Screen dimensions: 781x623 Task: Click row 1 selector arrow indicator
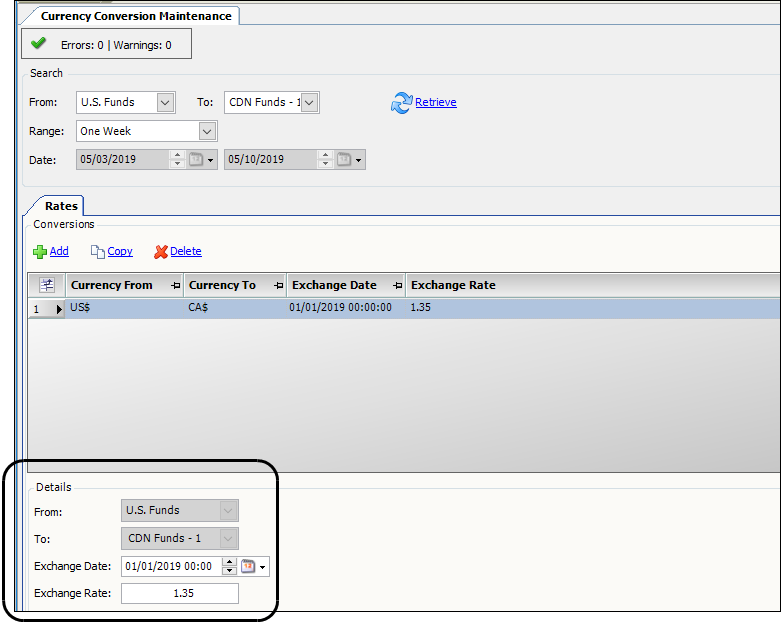tap(59, 309)
